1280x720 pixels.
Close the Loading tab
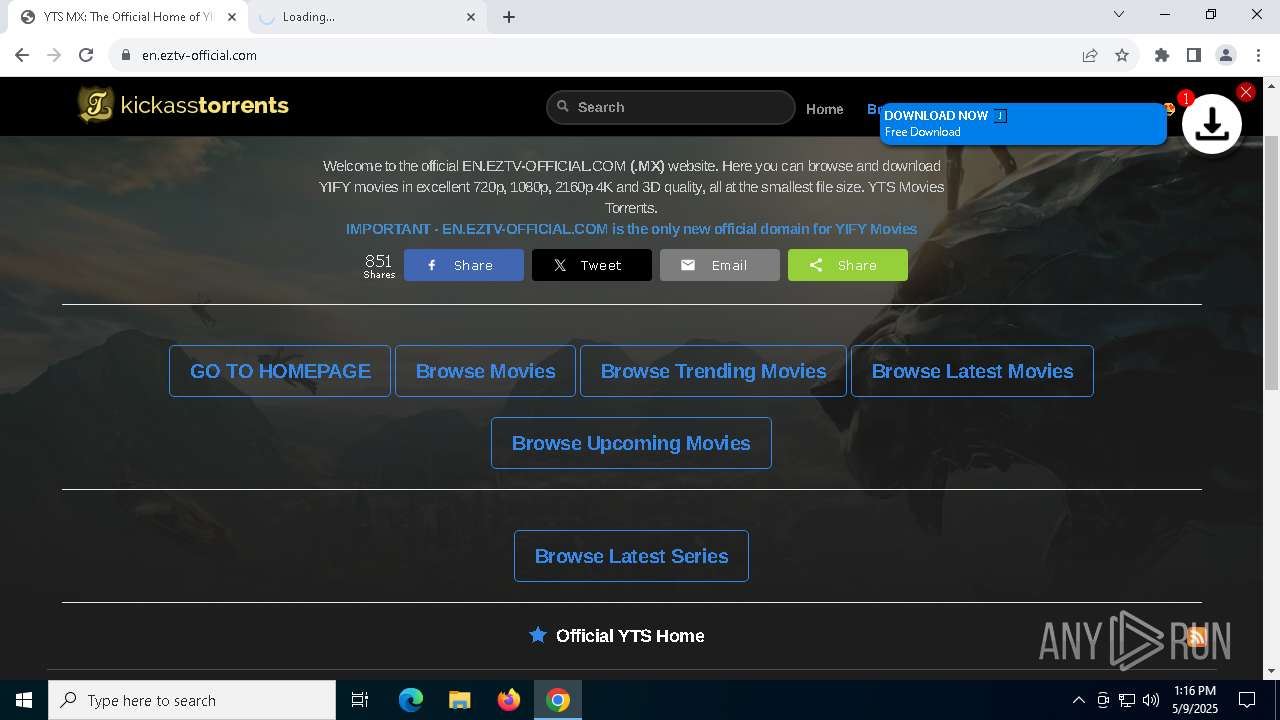[471, 17]
